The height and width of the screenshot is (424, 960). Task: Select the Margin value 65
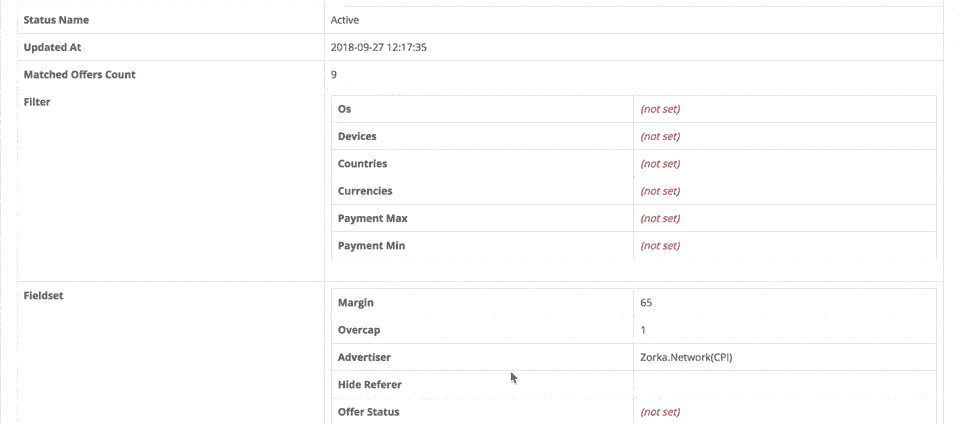pos(646,302)
